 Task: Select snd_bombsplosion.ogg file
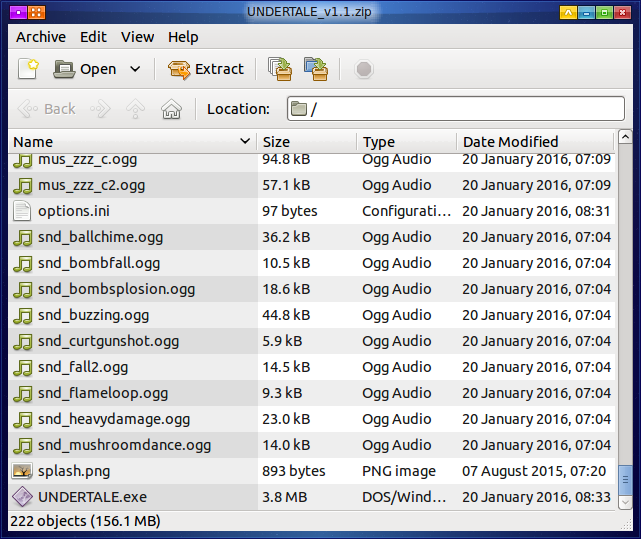click(312, 289)
